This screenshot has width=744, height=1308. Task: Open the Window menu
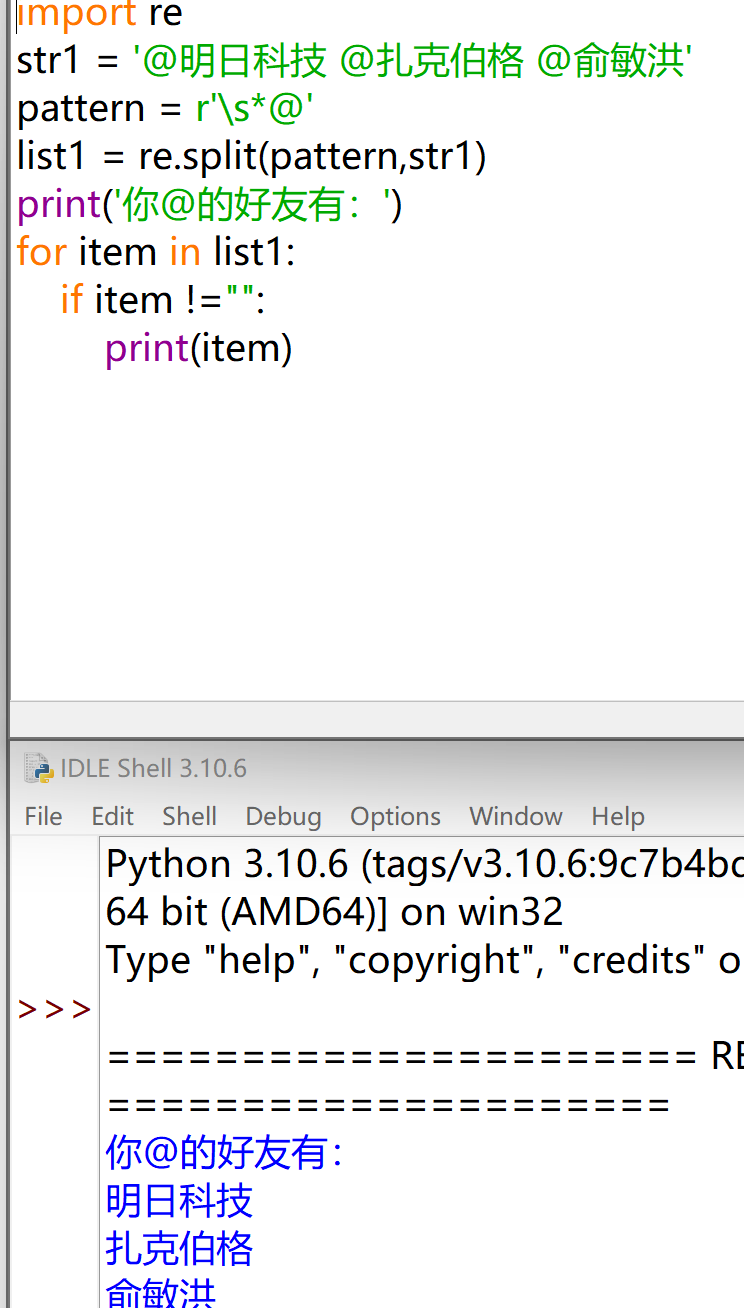[x=516, y=816]
